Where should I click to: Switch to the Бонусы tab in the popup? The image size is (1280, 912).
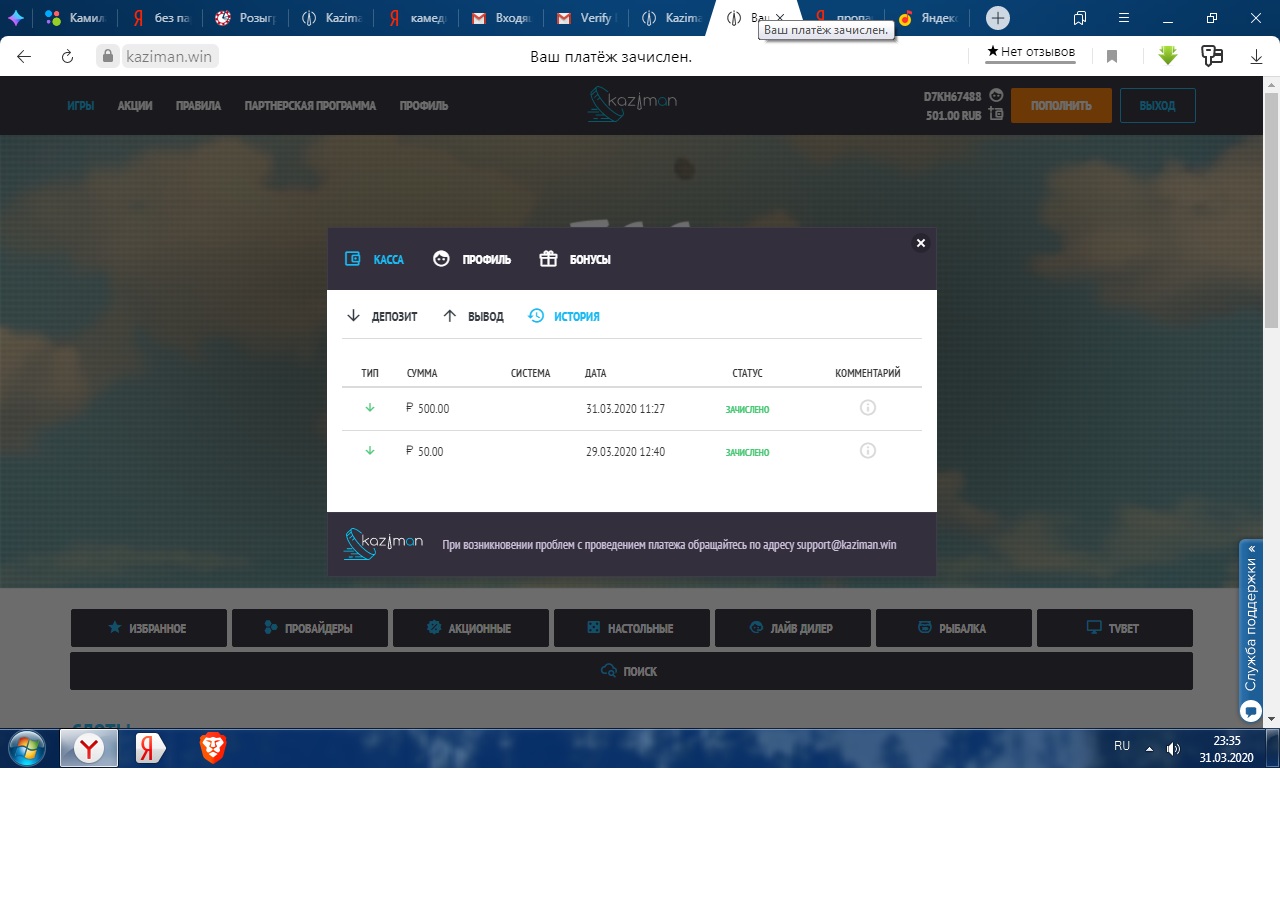coord(574,259)
